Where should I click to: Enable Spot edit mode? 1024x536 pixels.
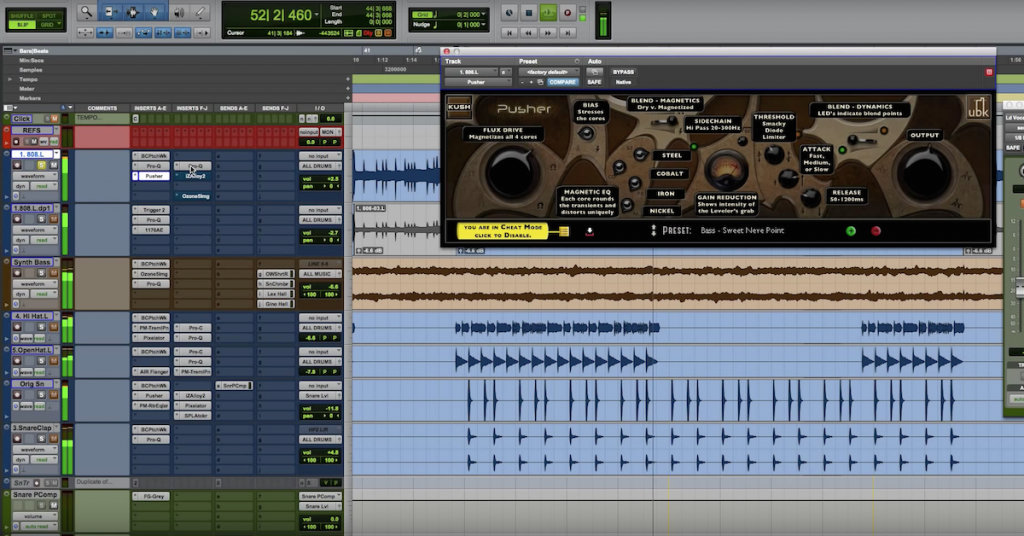pyautogui.click(x=48, y=15)
